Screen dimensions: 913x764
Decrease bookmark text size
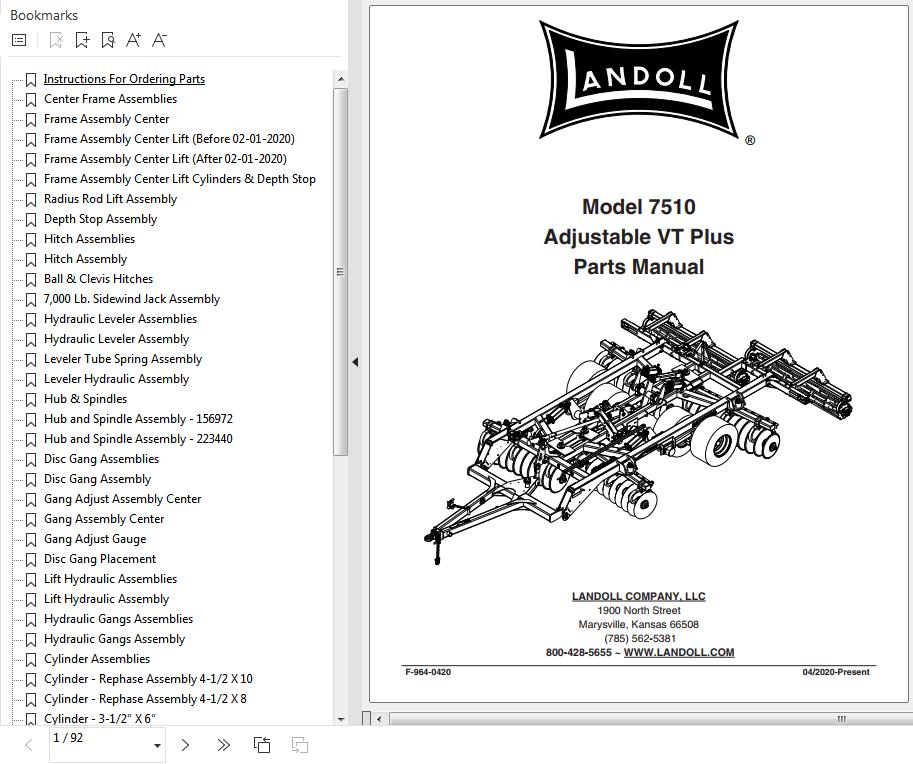[x=159, y=40]
